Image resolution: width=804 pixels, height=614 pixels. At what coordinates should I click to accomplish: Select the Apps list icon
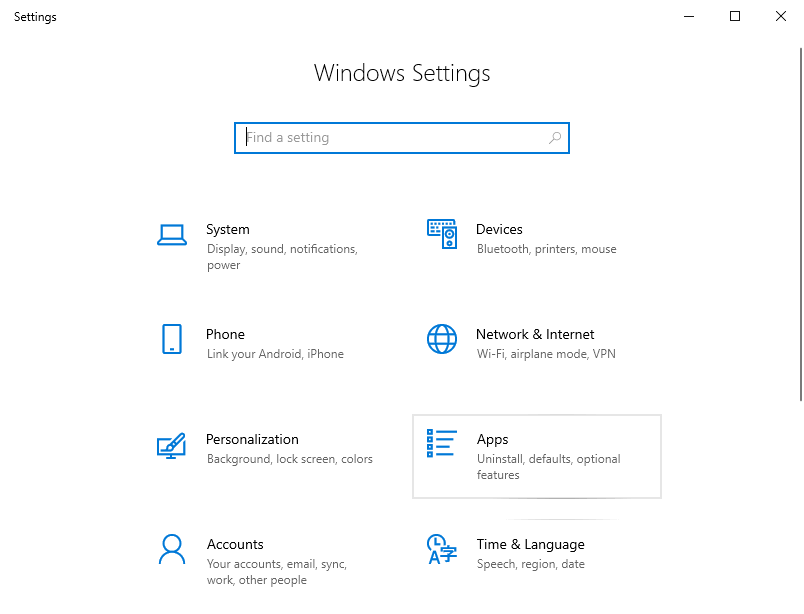pyautogui.click(x=442, y=444)
